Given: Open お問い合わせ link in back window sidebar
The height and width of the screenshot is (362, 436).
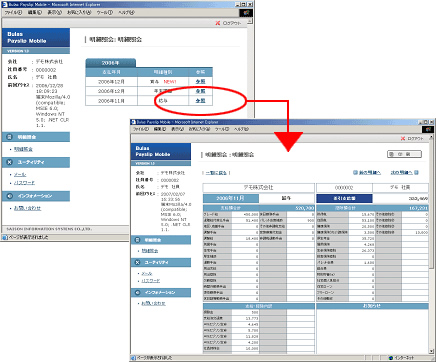Looking at the screenshot, I should 27,208.
